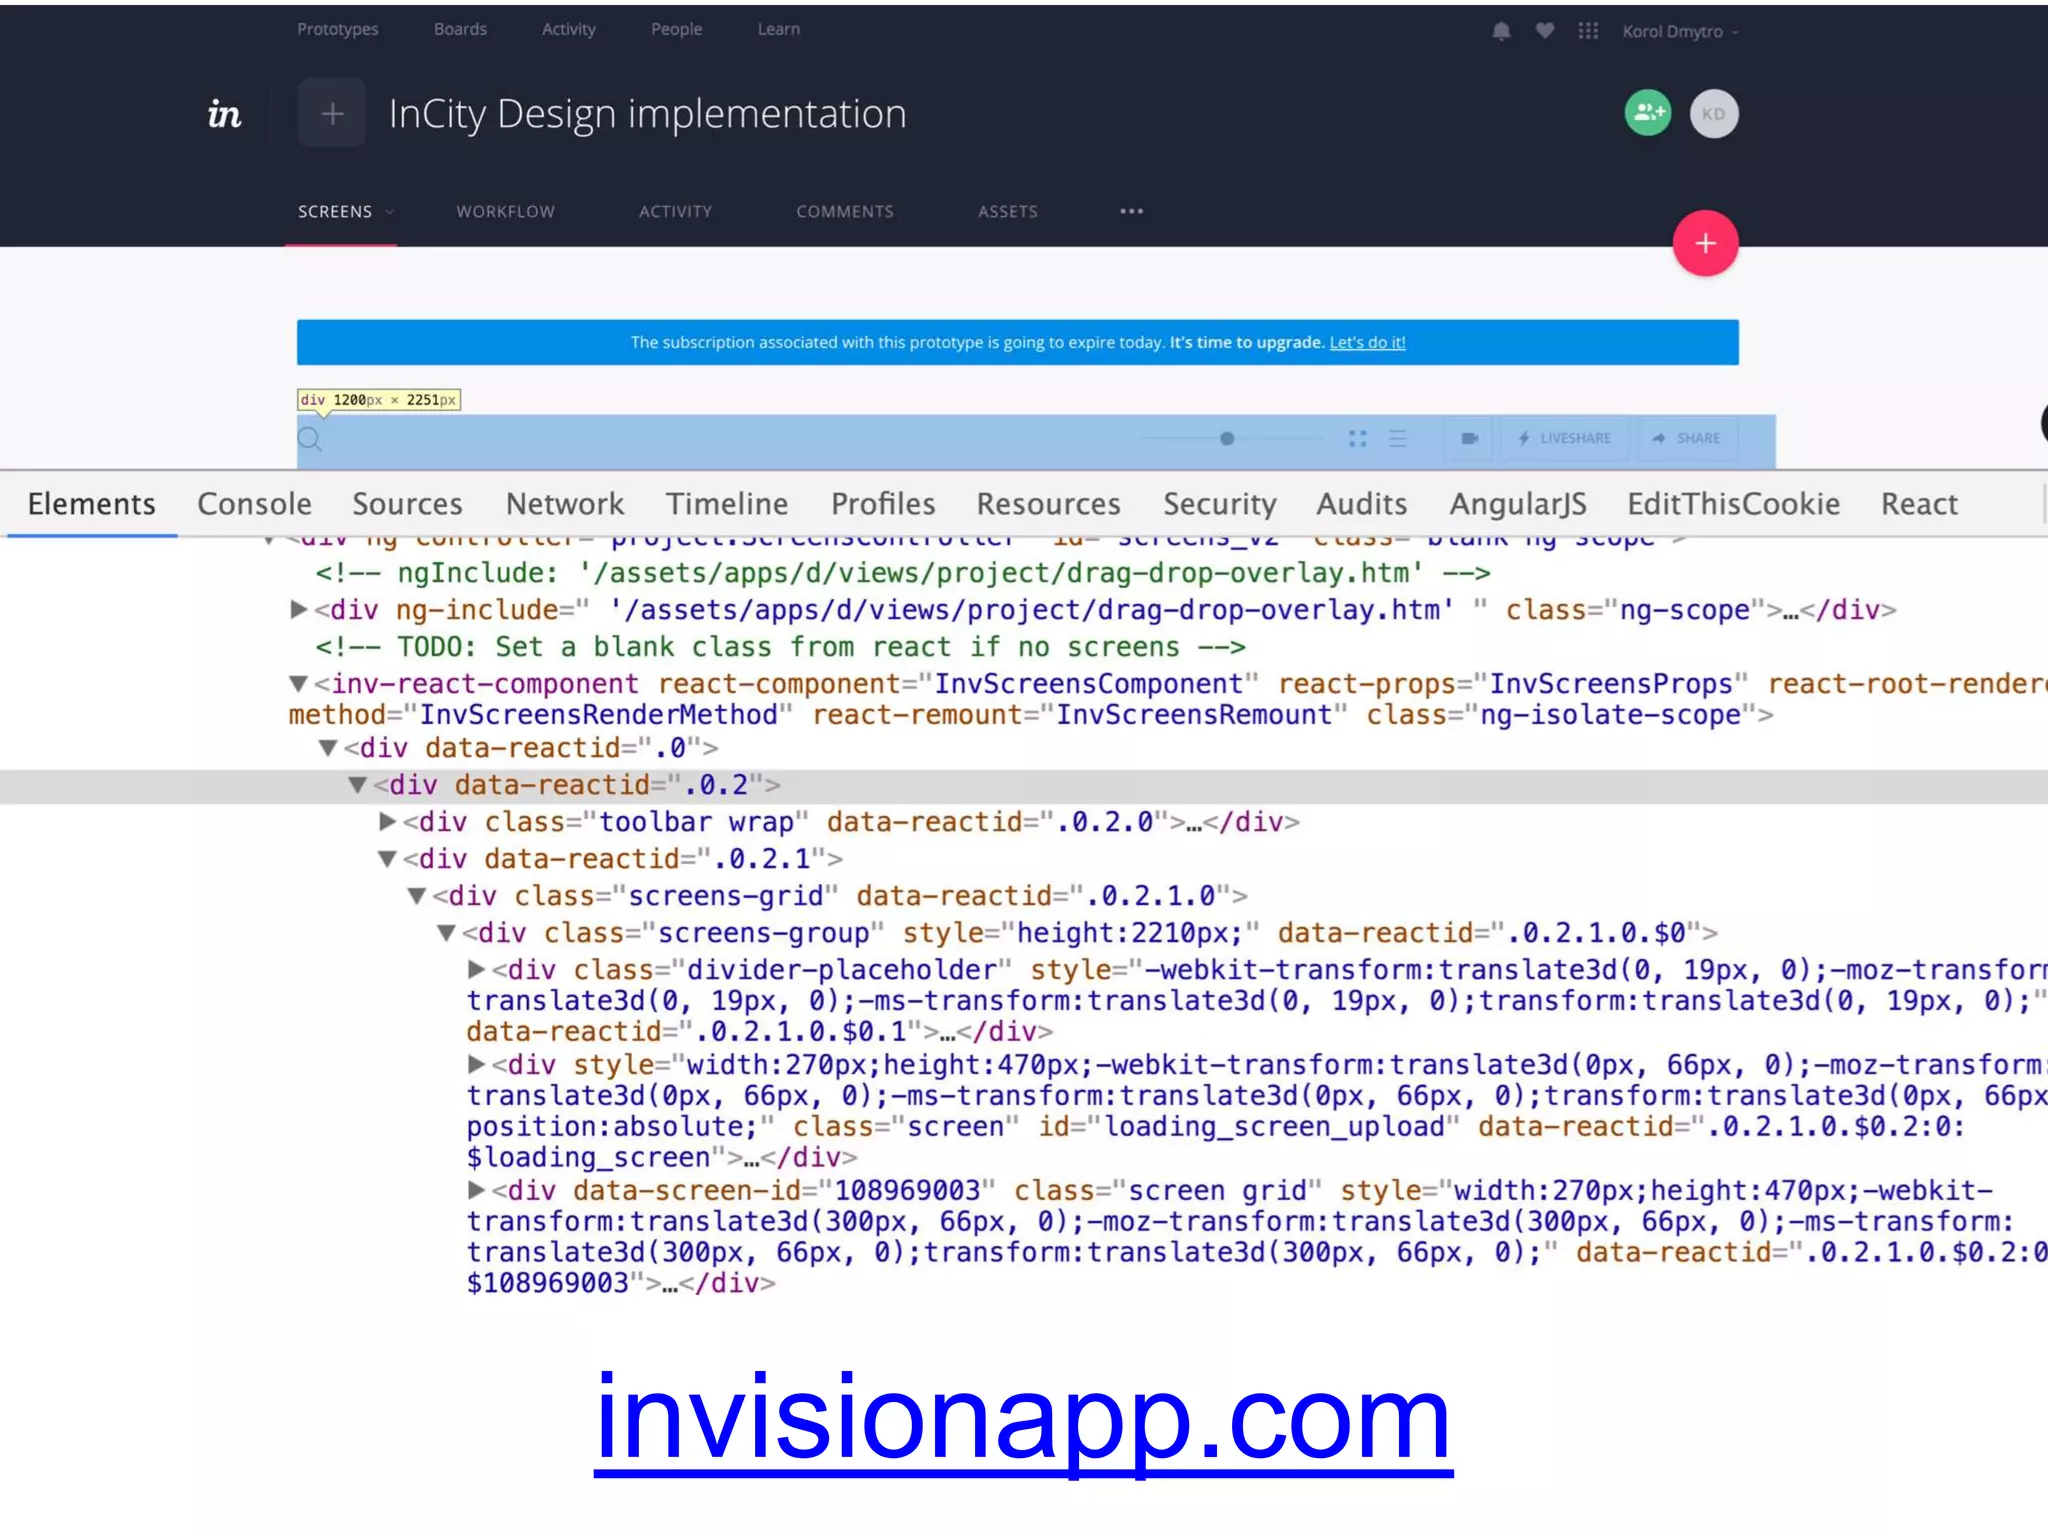This screenshot has width=2048, height=1536.
Task: Open Korol Dmytro account dropdown
Action: pyautogui.click(x=1680, y=31)
